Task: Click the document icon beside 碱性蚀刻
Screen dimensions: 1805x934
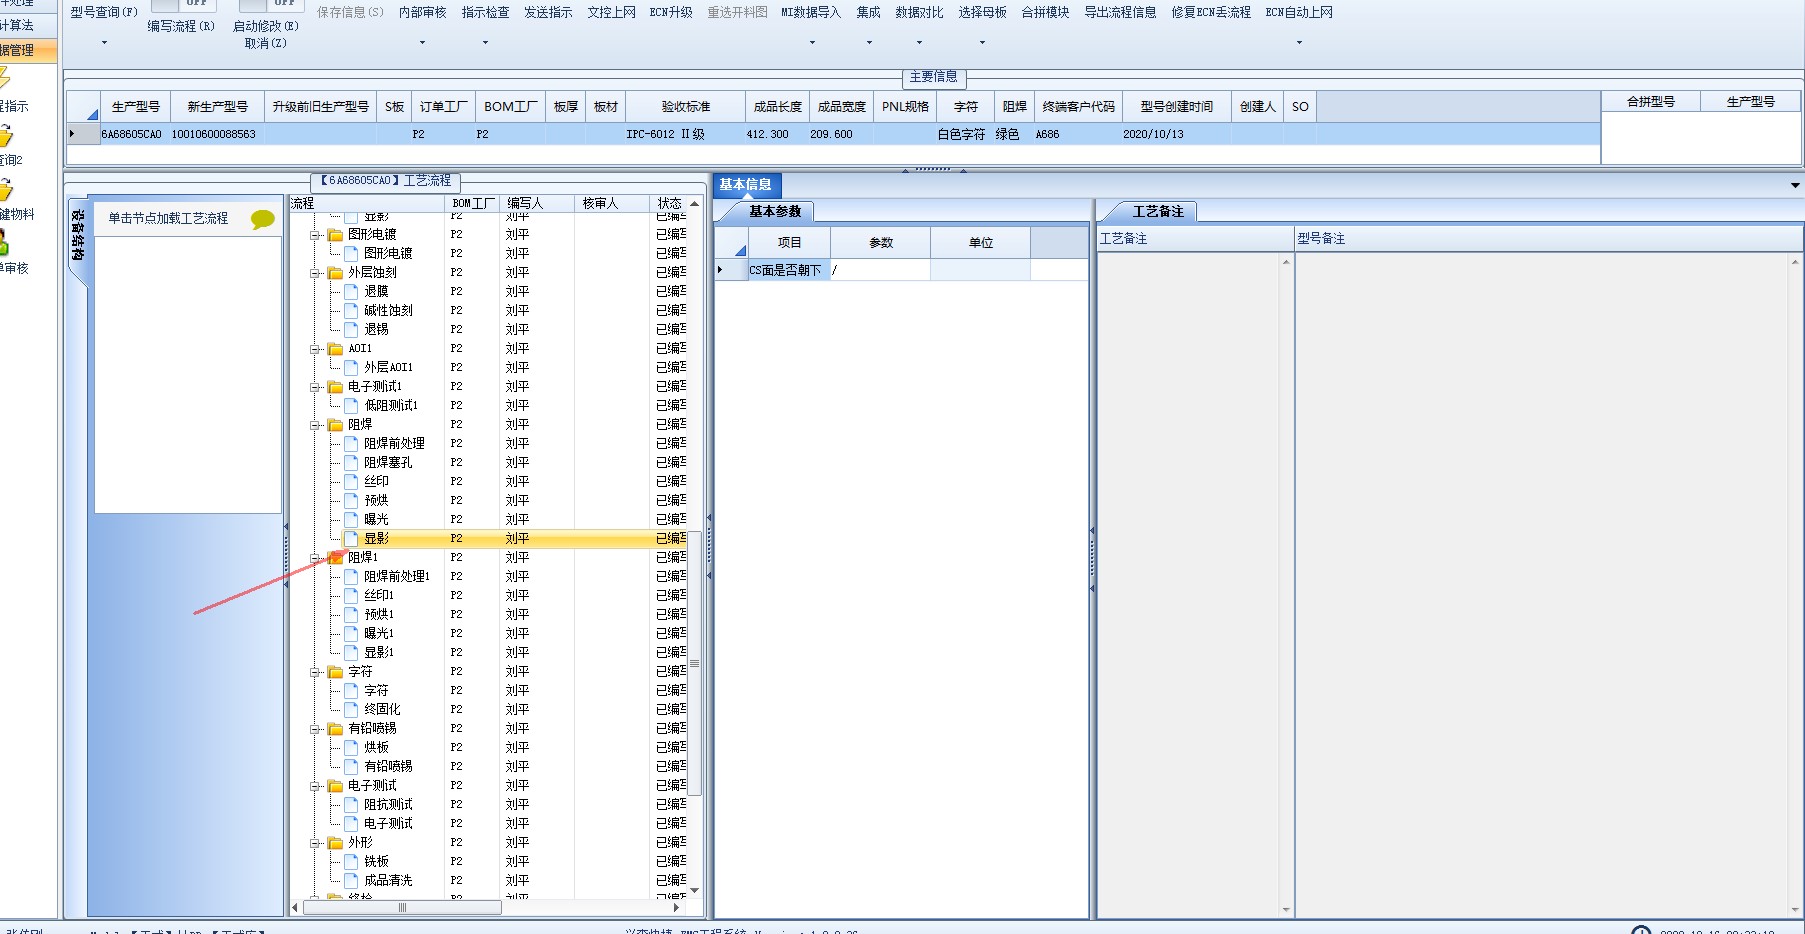Action: pyautogui.click(x=351, y=310)
